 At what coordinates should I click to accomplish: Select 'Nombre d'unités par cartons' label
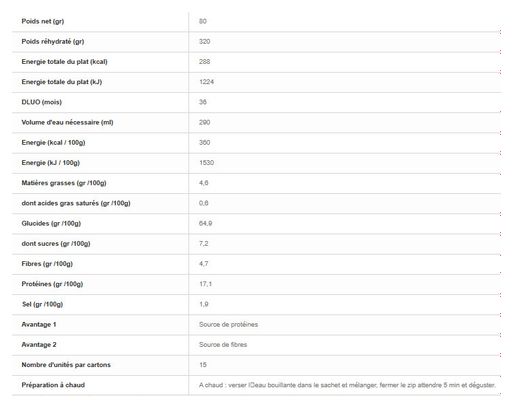[x=66, y=365]
